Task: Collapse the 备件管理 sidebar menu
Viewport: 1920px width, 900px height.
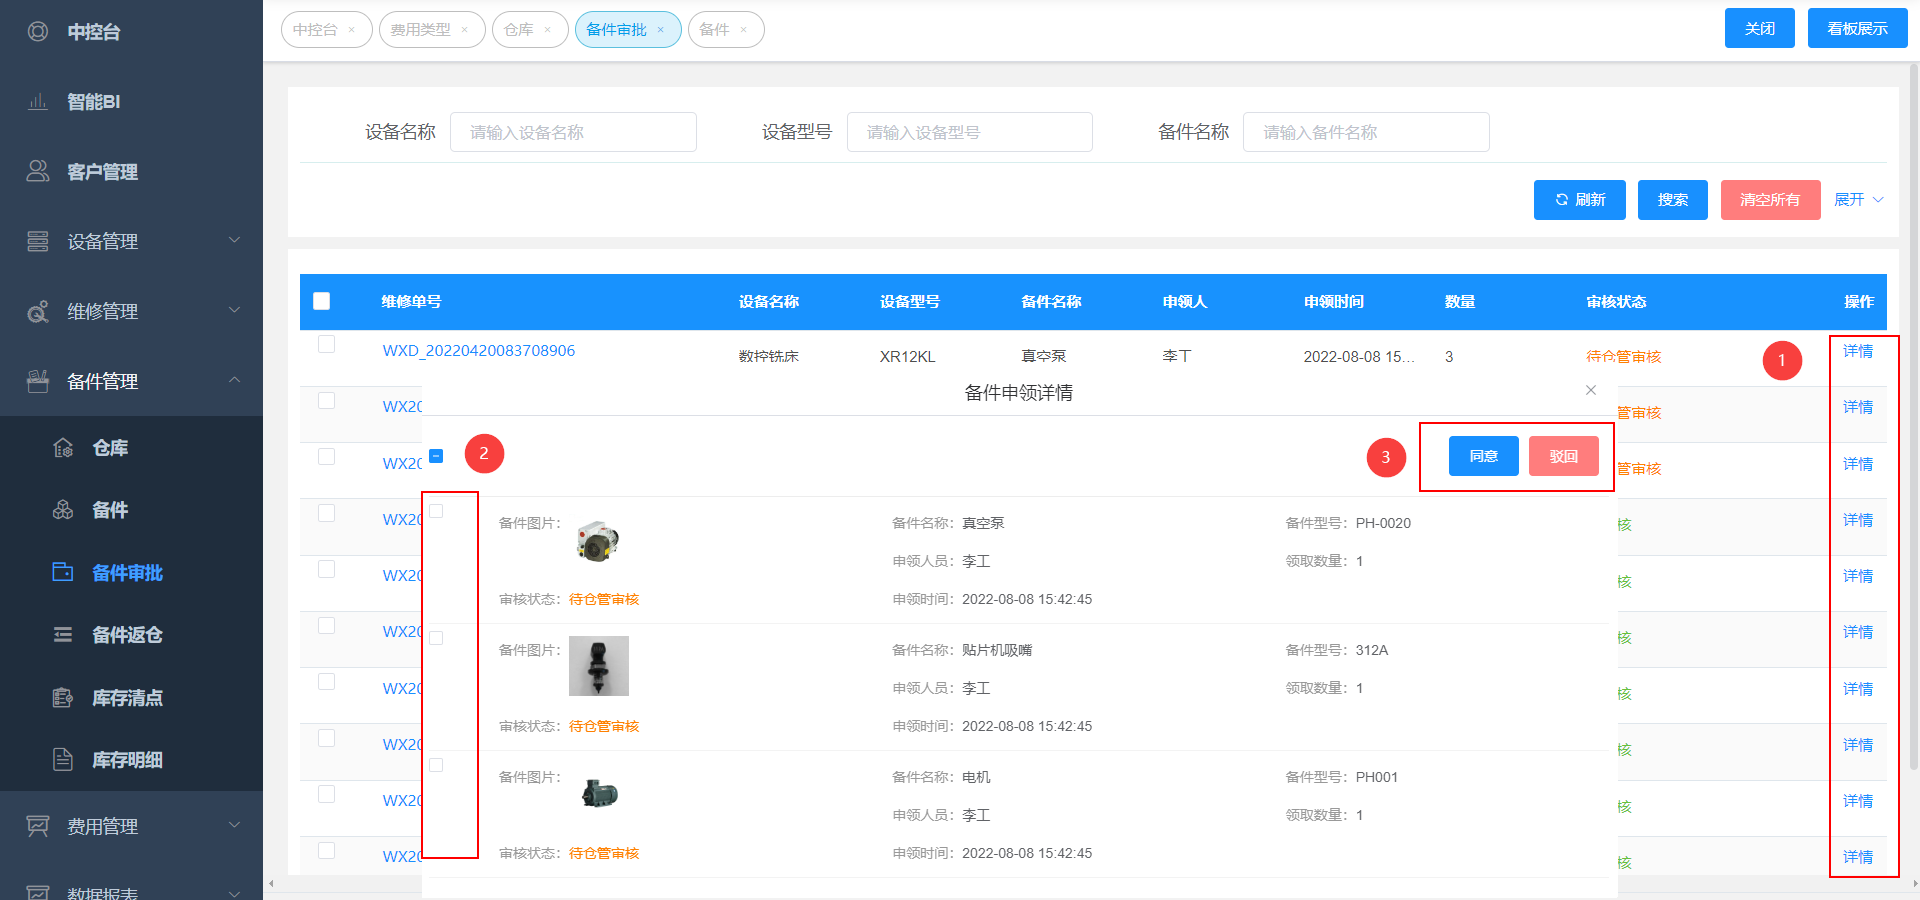Action: coord(131,381)
